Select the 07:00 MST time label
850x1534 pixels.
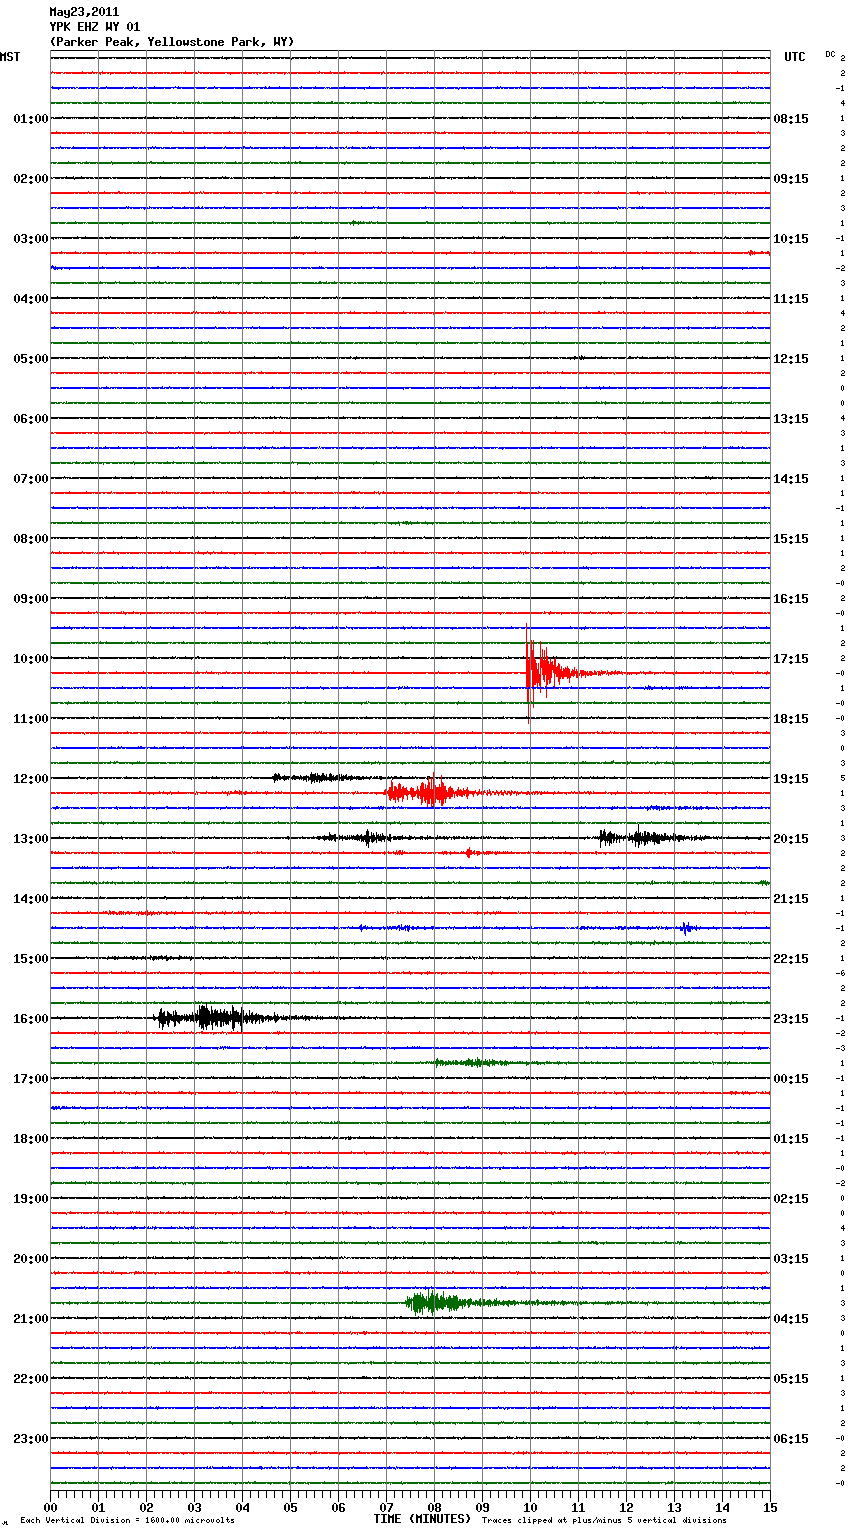(x=31, y=479)
